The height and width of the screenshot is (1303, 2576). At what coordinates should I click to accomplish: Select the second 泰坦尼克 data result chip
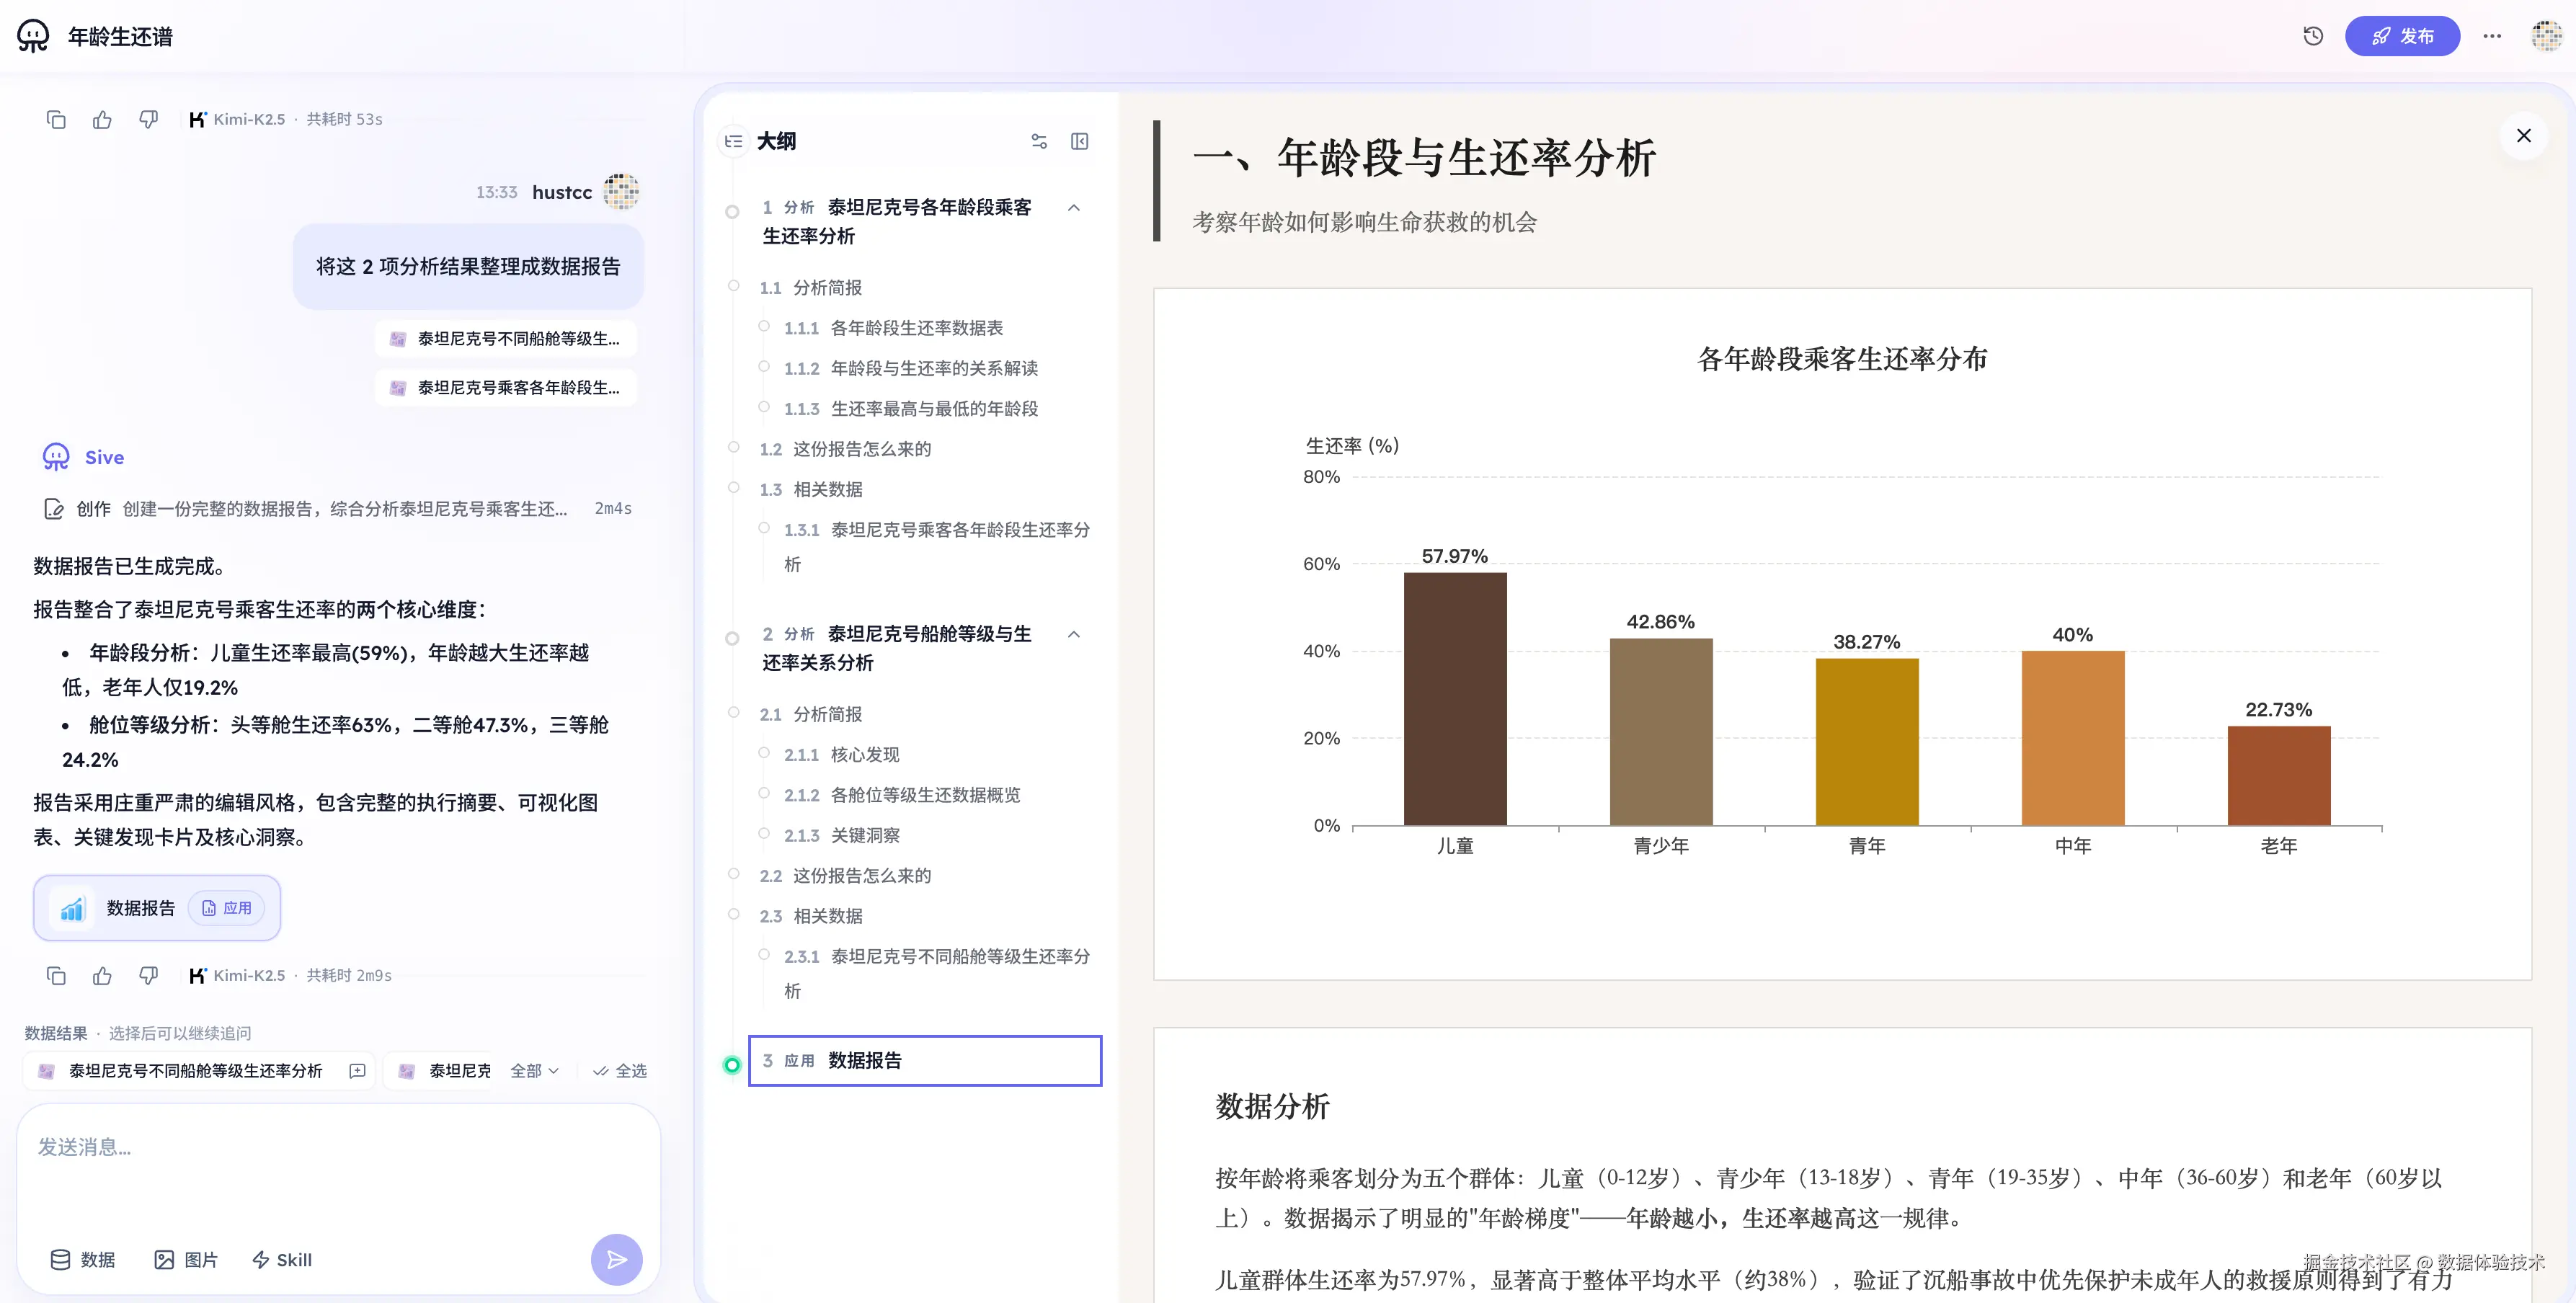446,1070
